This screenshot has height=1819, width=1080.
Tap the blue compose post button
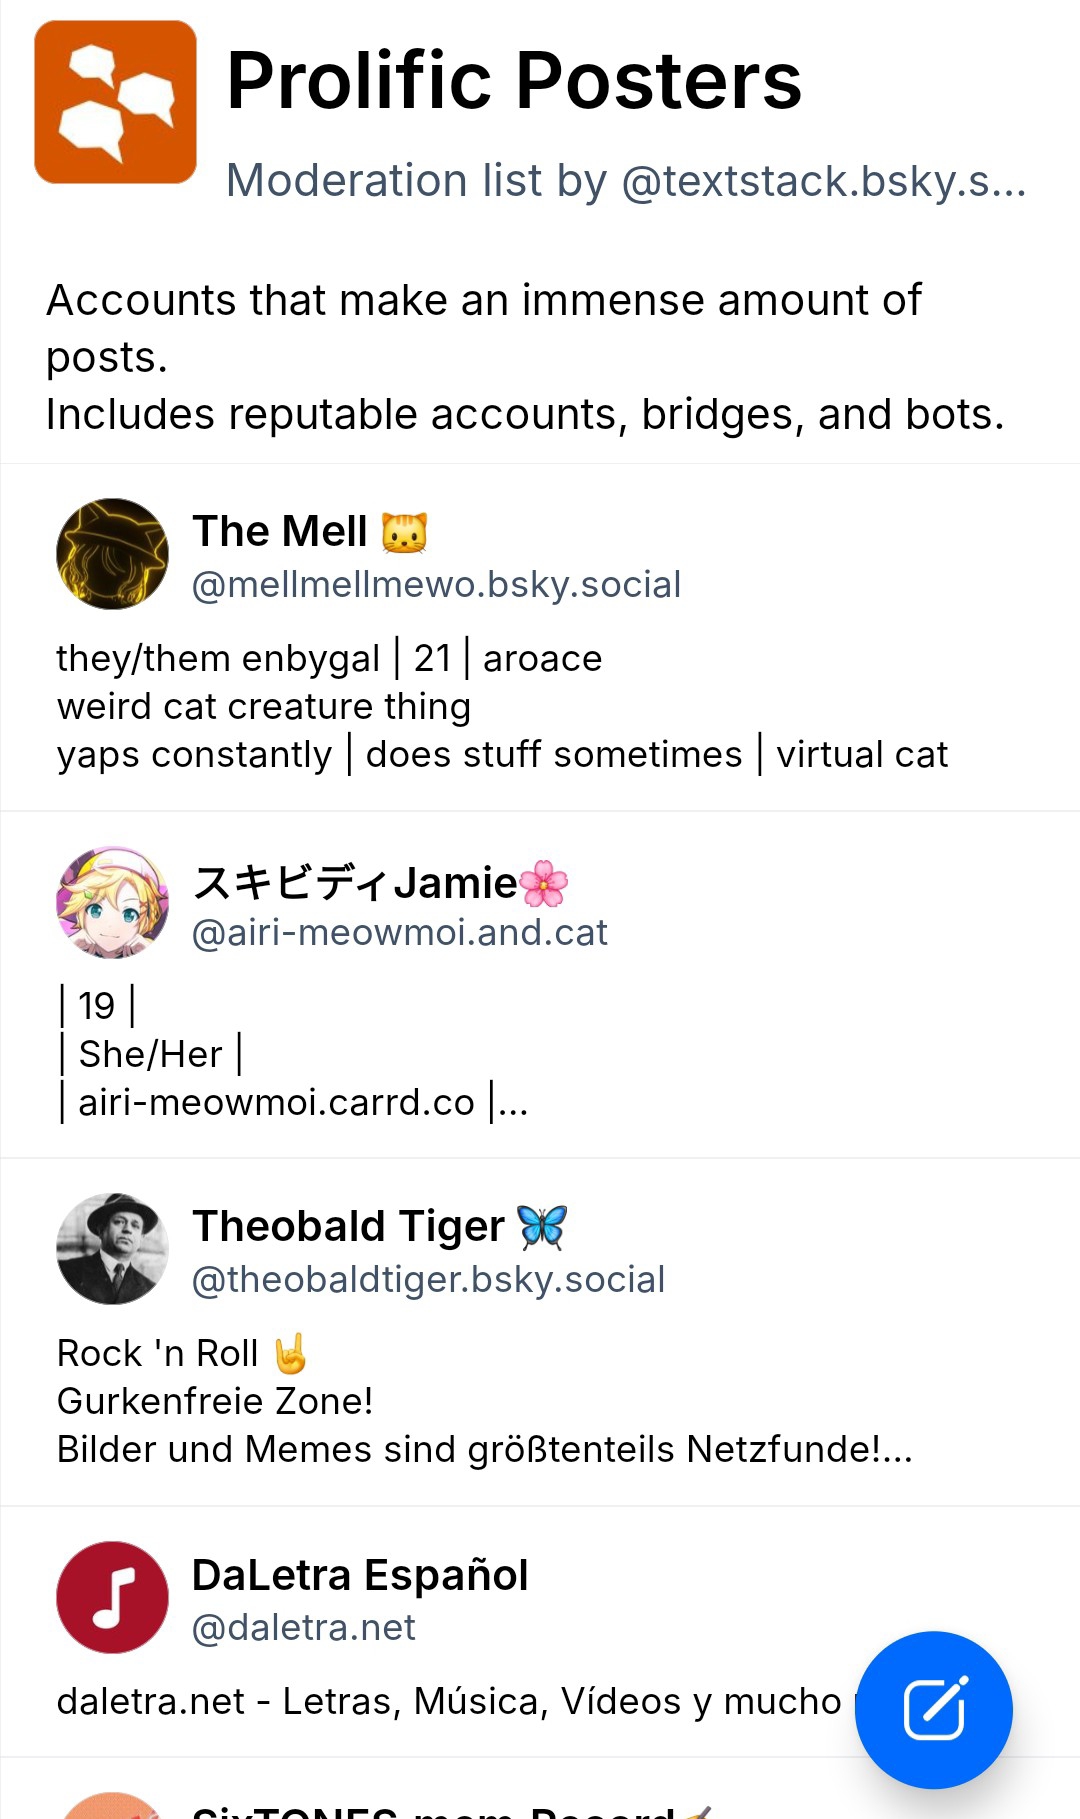pyautogui.click(x=934, y=1709)
